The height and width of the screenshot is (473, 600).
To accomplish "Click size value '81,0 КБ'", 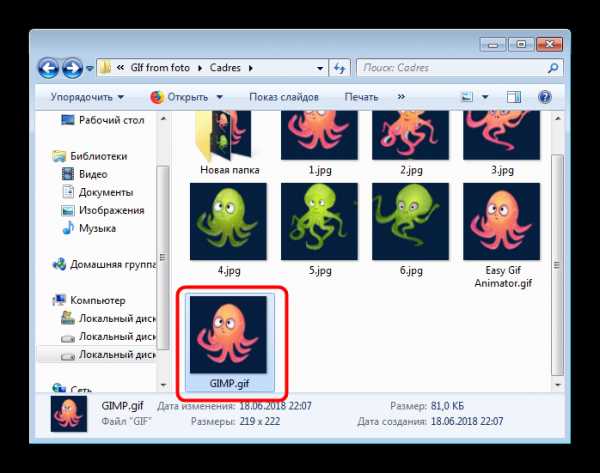I will point(447,406).
